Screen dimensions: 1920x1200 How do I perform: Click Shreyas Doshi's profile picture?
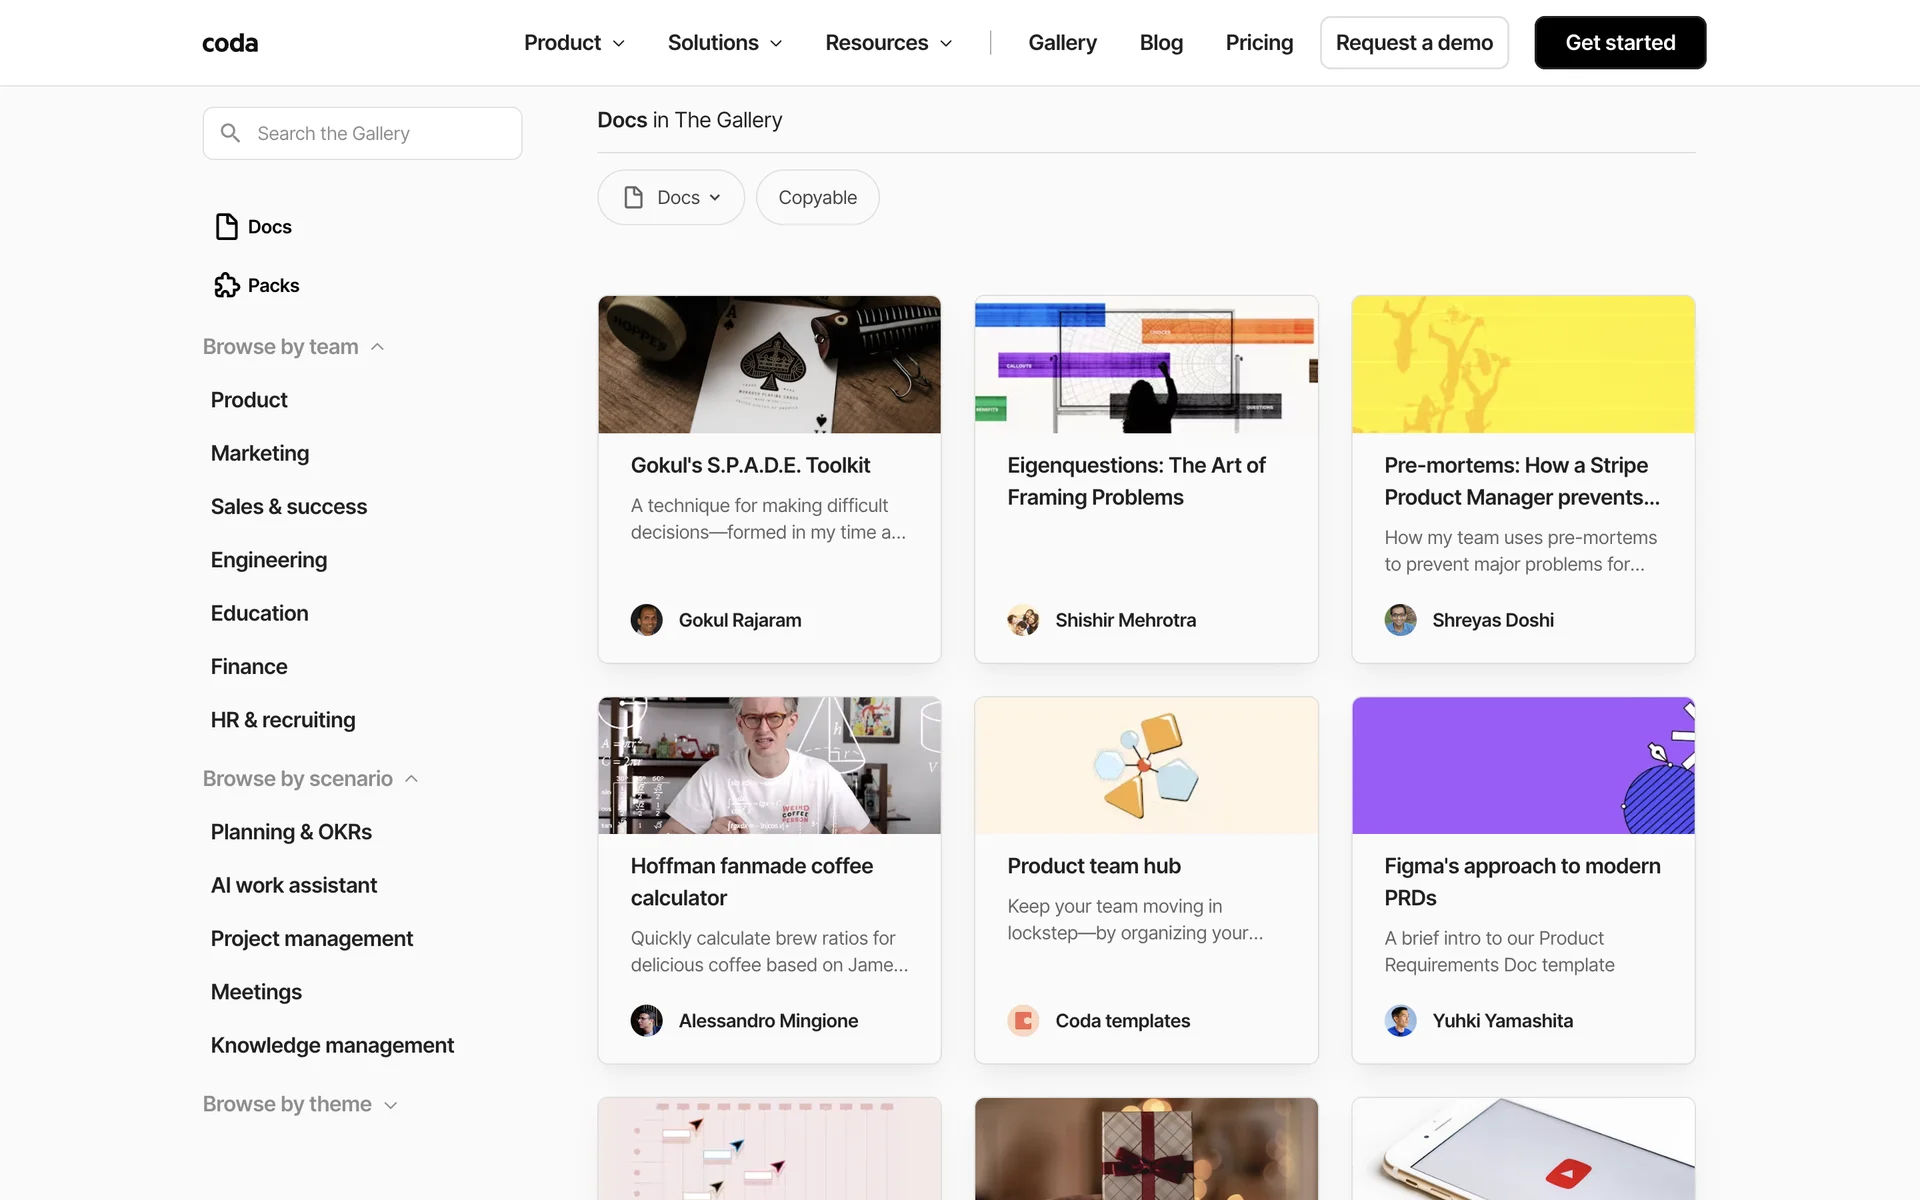(1400, 620)
